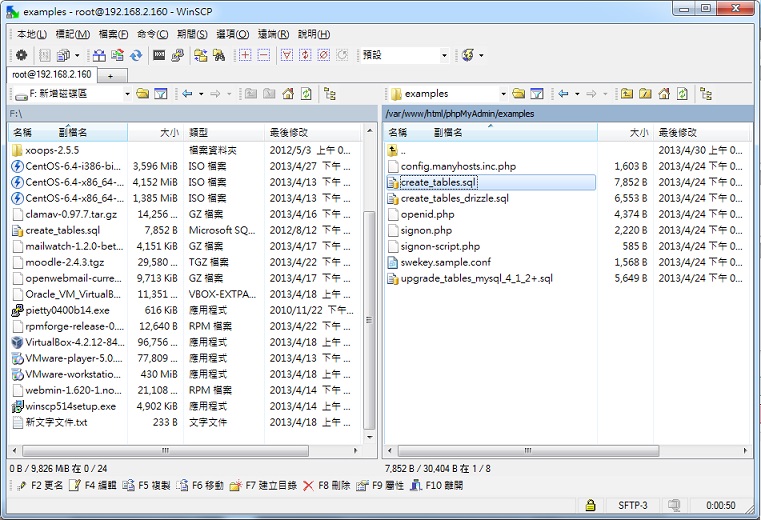Click the compression status bar icon

coord(674,505)
